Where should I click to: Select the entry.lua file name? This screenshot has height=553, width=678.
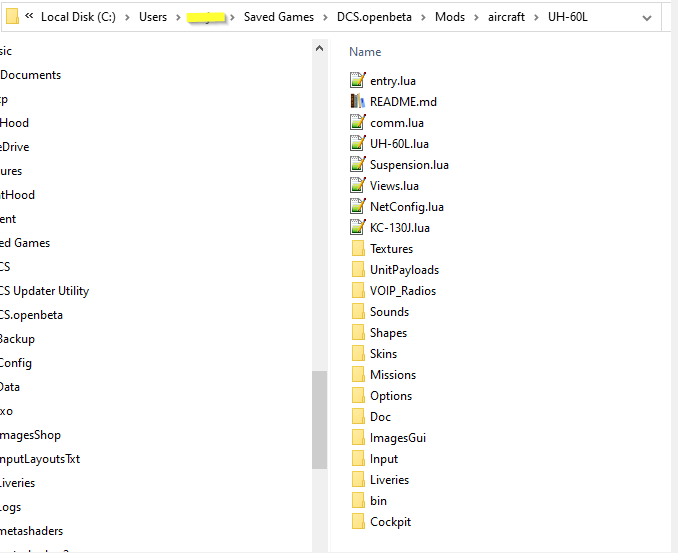[x=393, y=81]
